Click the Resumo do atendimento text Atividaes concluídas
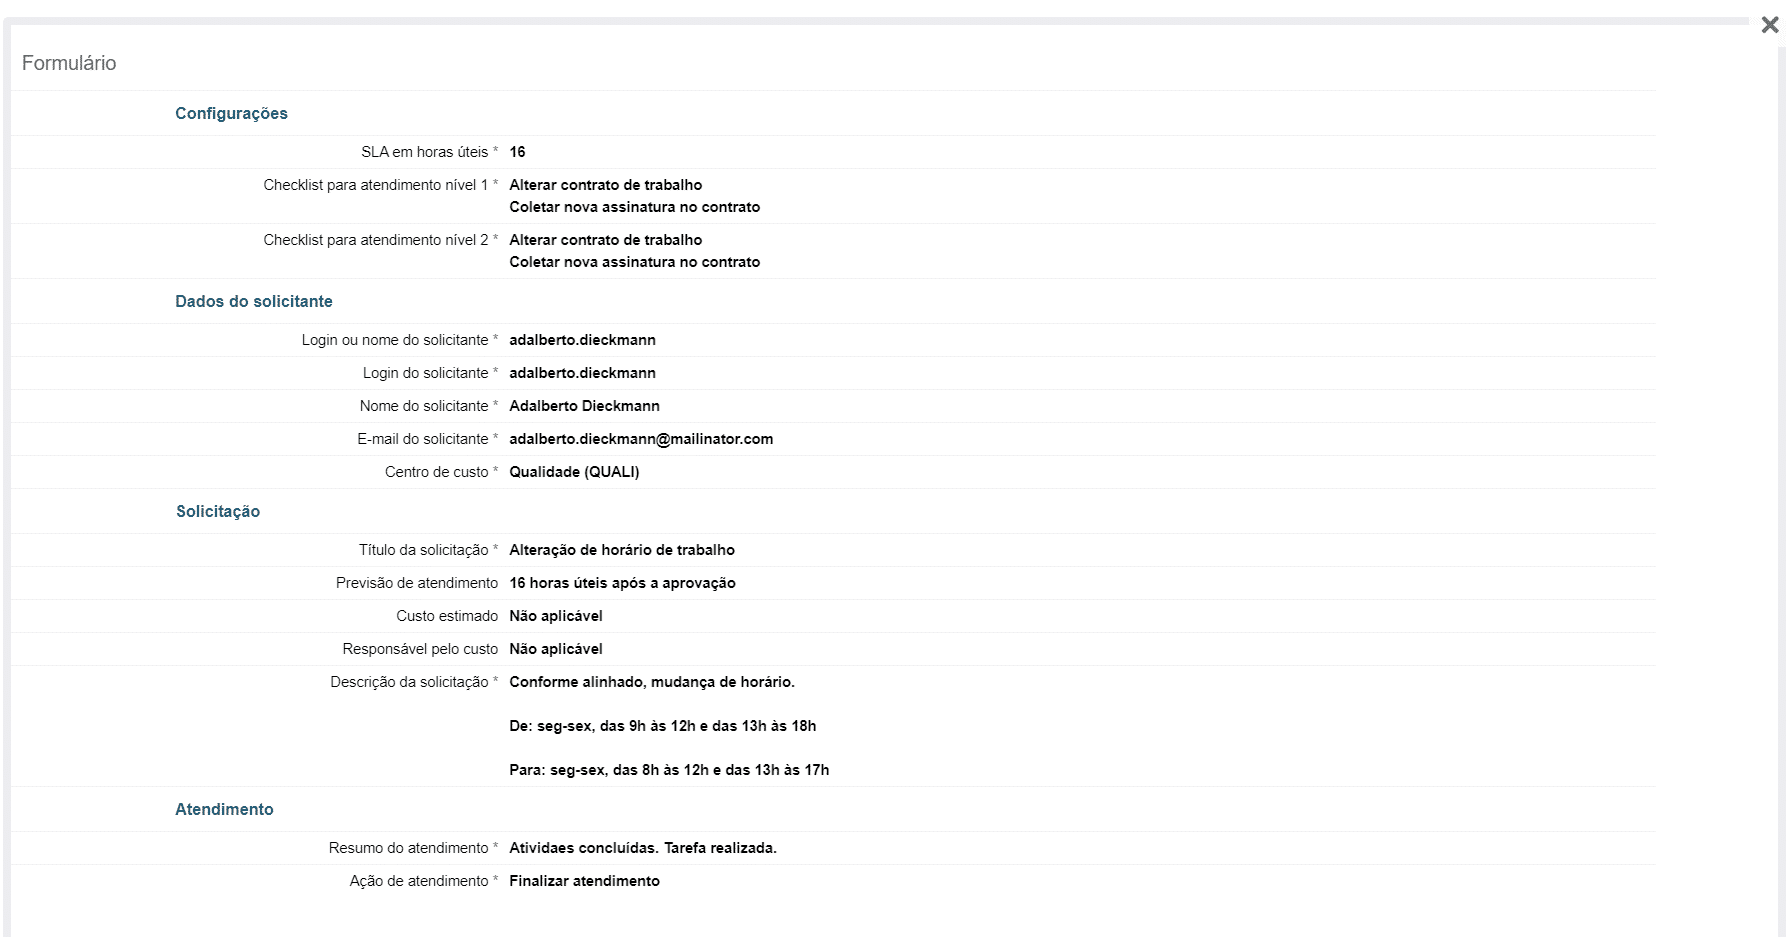The width and height of the screenshot is (1791, 937). 643,848
